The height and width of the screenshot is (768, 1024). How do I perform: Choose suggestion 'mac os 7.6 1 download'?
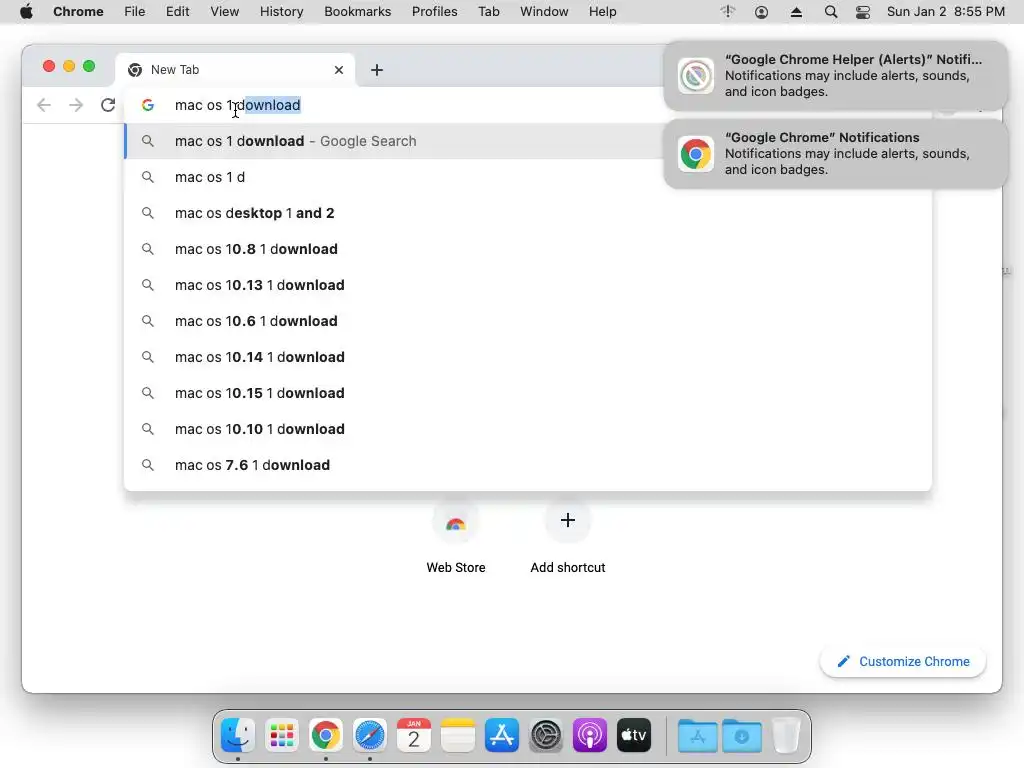pos(528,464)
